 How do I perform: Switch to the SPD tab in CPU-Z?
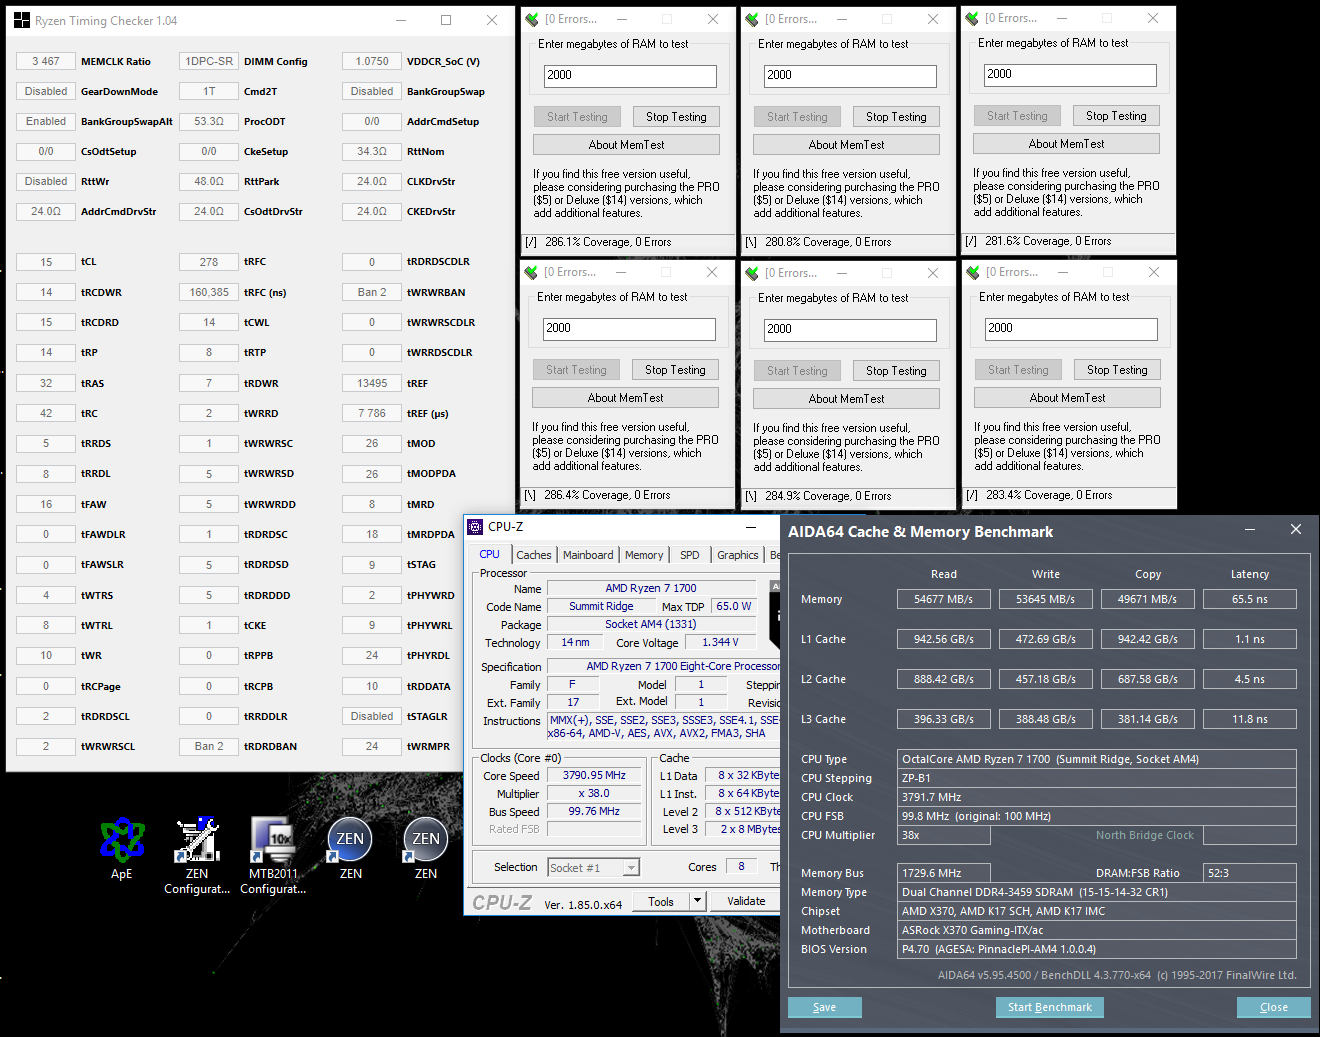688,554
